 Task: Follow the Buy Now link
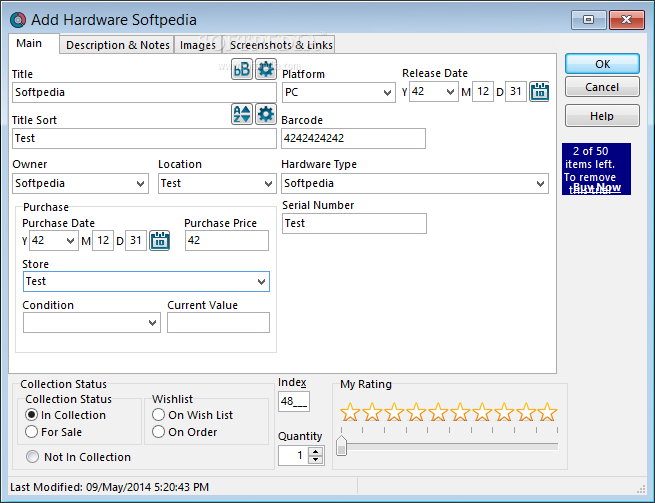[597, 187]
